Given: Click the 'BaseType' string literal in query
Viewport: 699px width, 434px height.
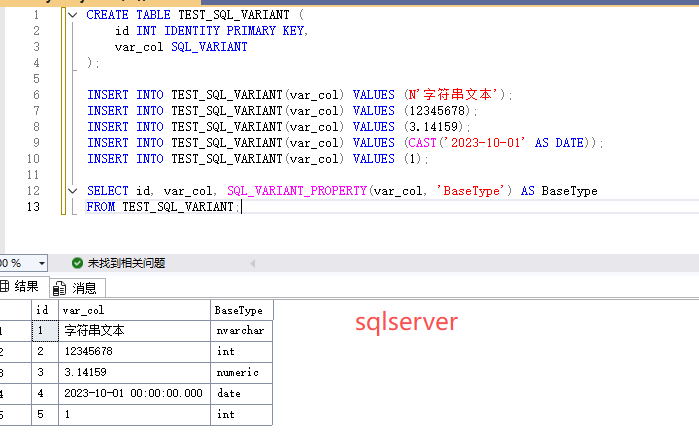Looking at the screenshot, I should click(470, 191).
